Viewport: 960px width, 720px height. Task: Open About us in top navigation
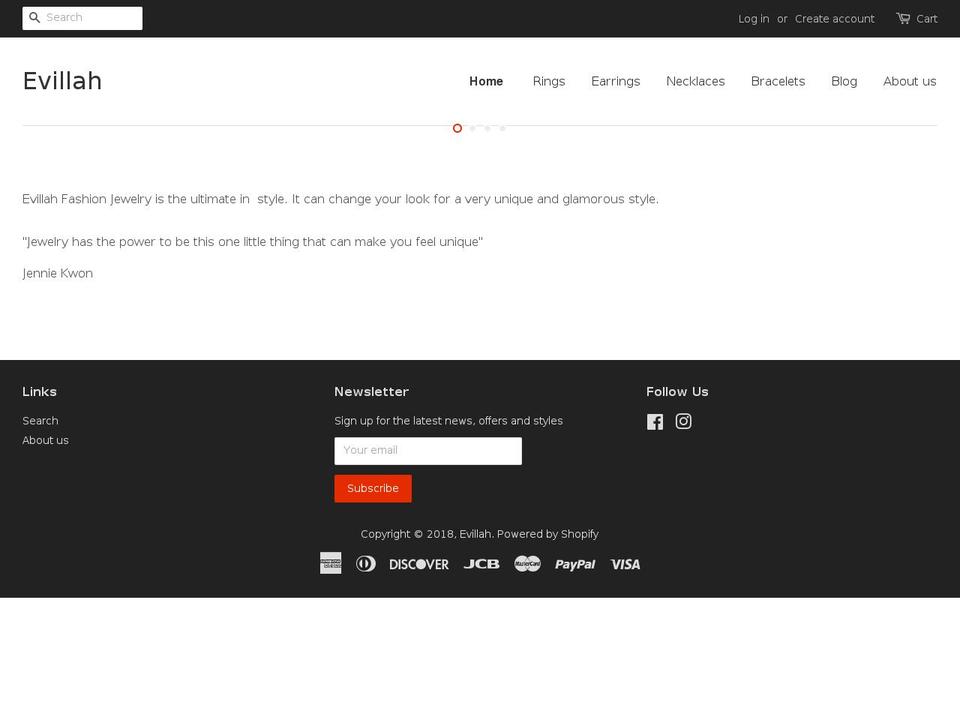tap(909, 81)
